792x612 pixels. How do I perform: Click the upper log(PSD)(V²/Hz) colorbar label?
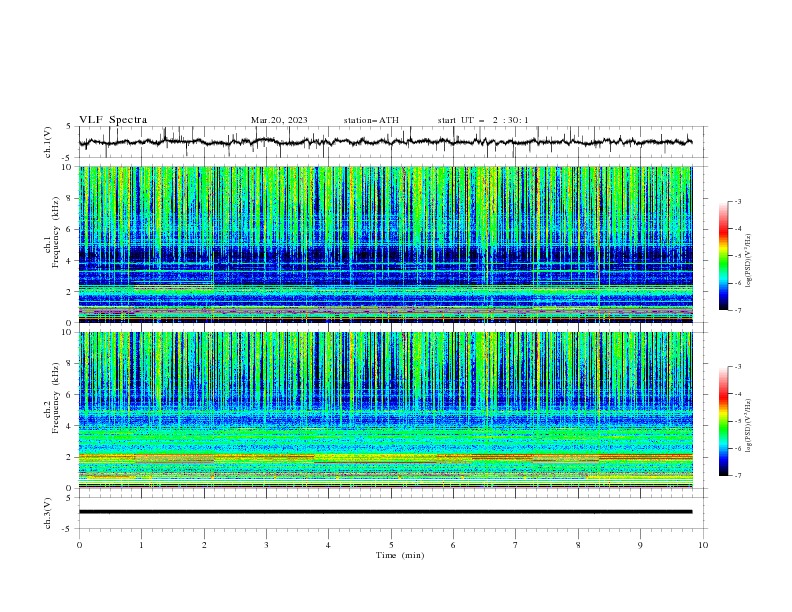point(748,261)
